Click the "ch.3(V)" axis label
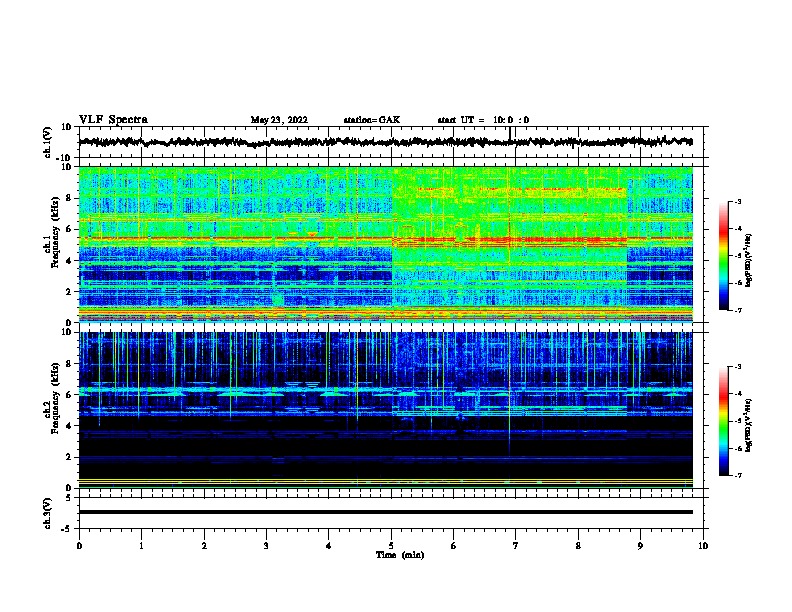This screenshot has height=612, width=792. (48, 513)
